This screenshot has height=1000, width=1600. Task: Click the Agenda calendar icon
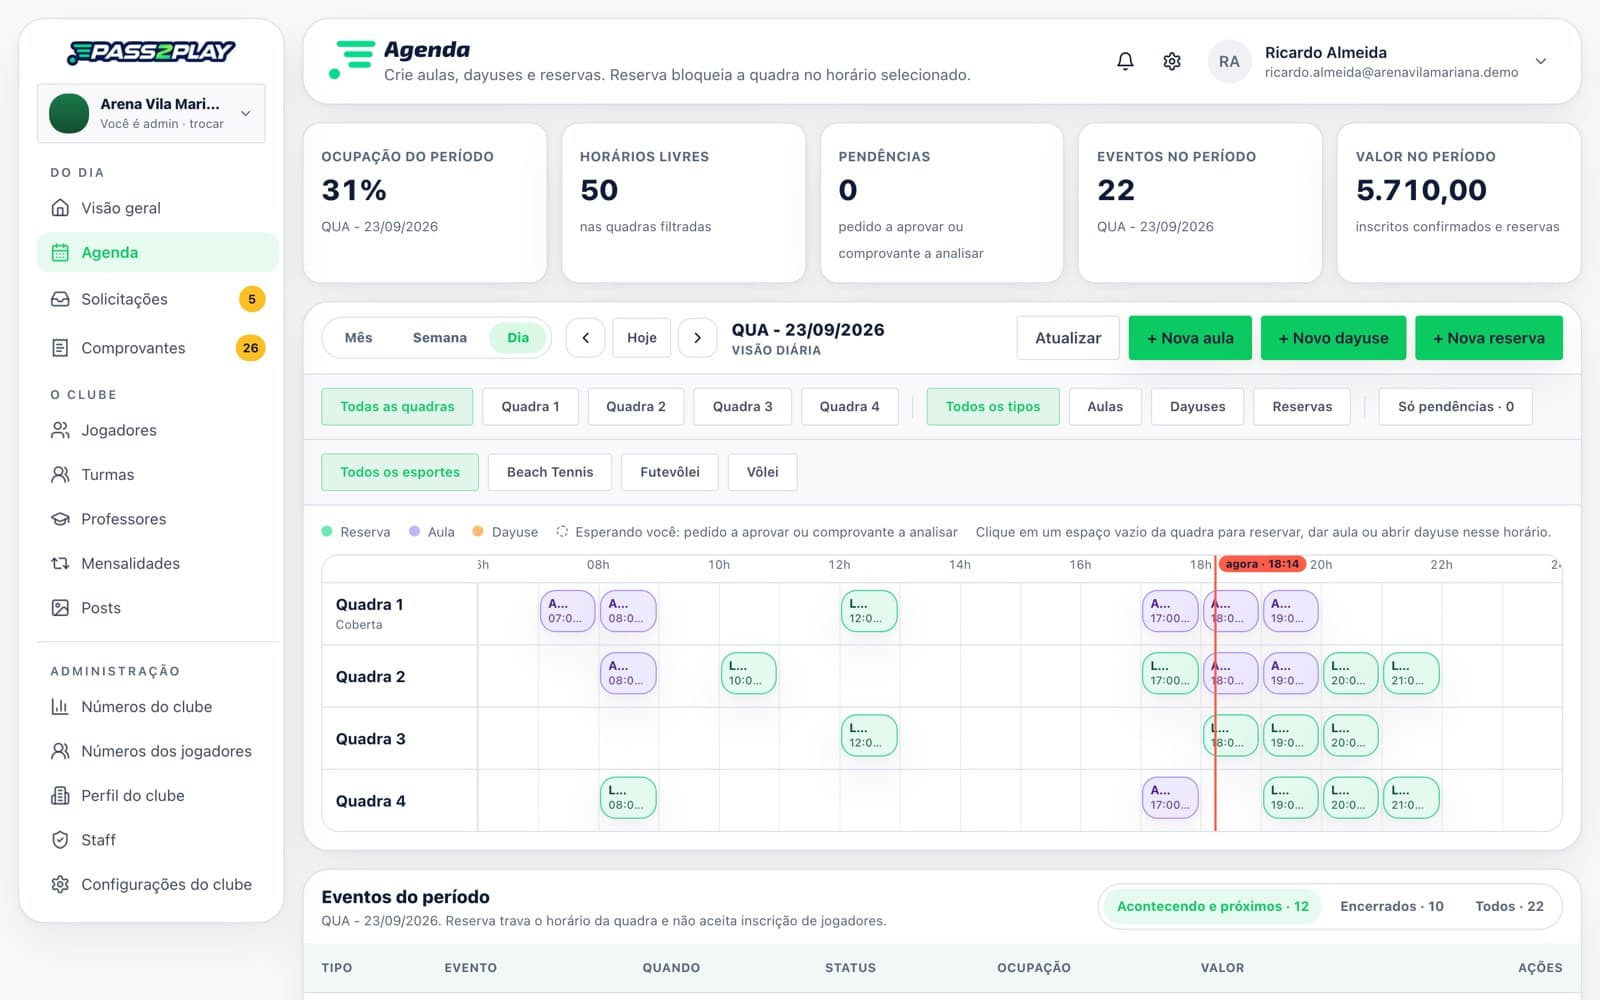[60, 252]
